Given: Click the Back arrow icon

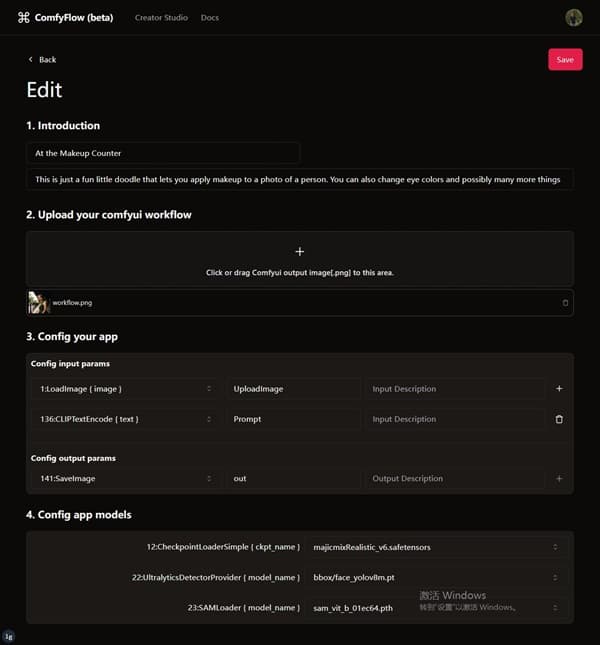Looking at the screenshot, I should tap(30, 60).
